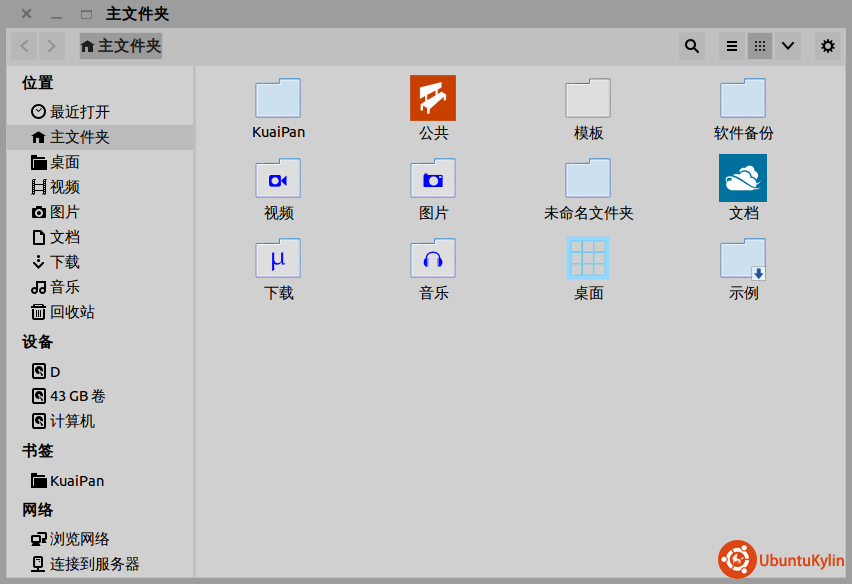Switch to icon grid view
The width and height of the screenshot is (852, 584).
[760, 46]
